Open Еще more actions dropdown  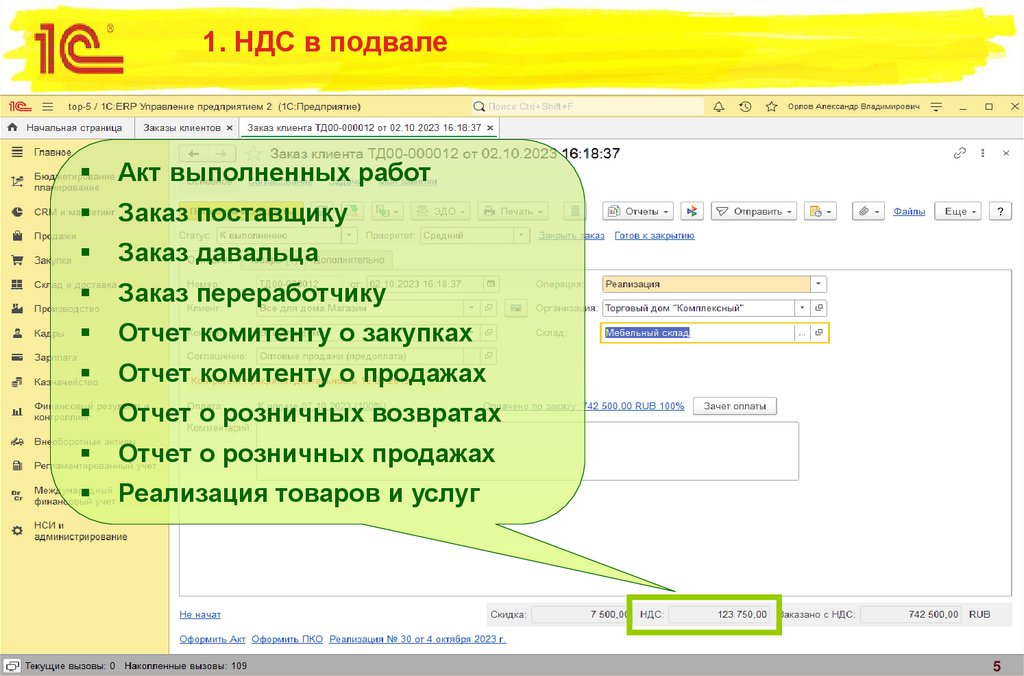(x=958, y=211)
